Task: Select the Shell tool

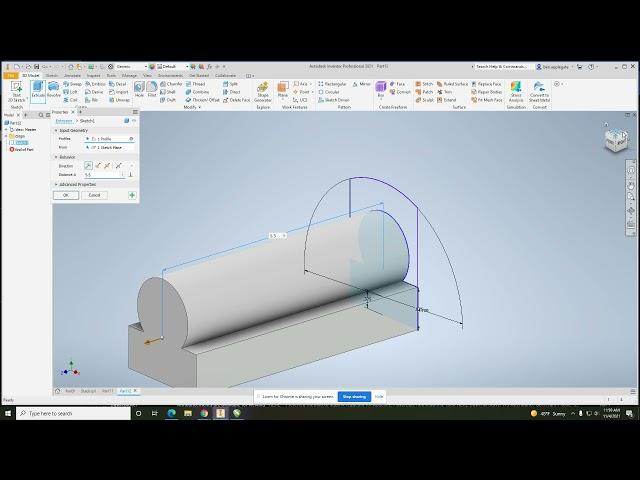Action: (168, 92)
